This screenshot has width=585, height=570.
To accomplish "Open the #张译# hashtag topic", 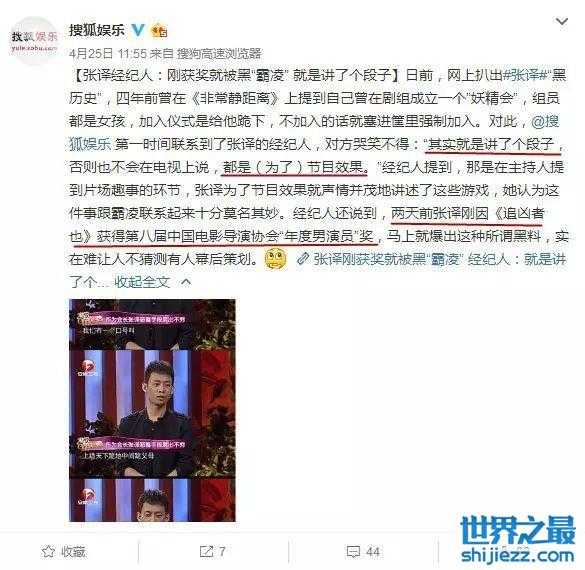I will [525, 75].
